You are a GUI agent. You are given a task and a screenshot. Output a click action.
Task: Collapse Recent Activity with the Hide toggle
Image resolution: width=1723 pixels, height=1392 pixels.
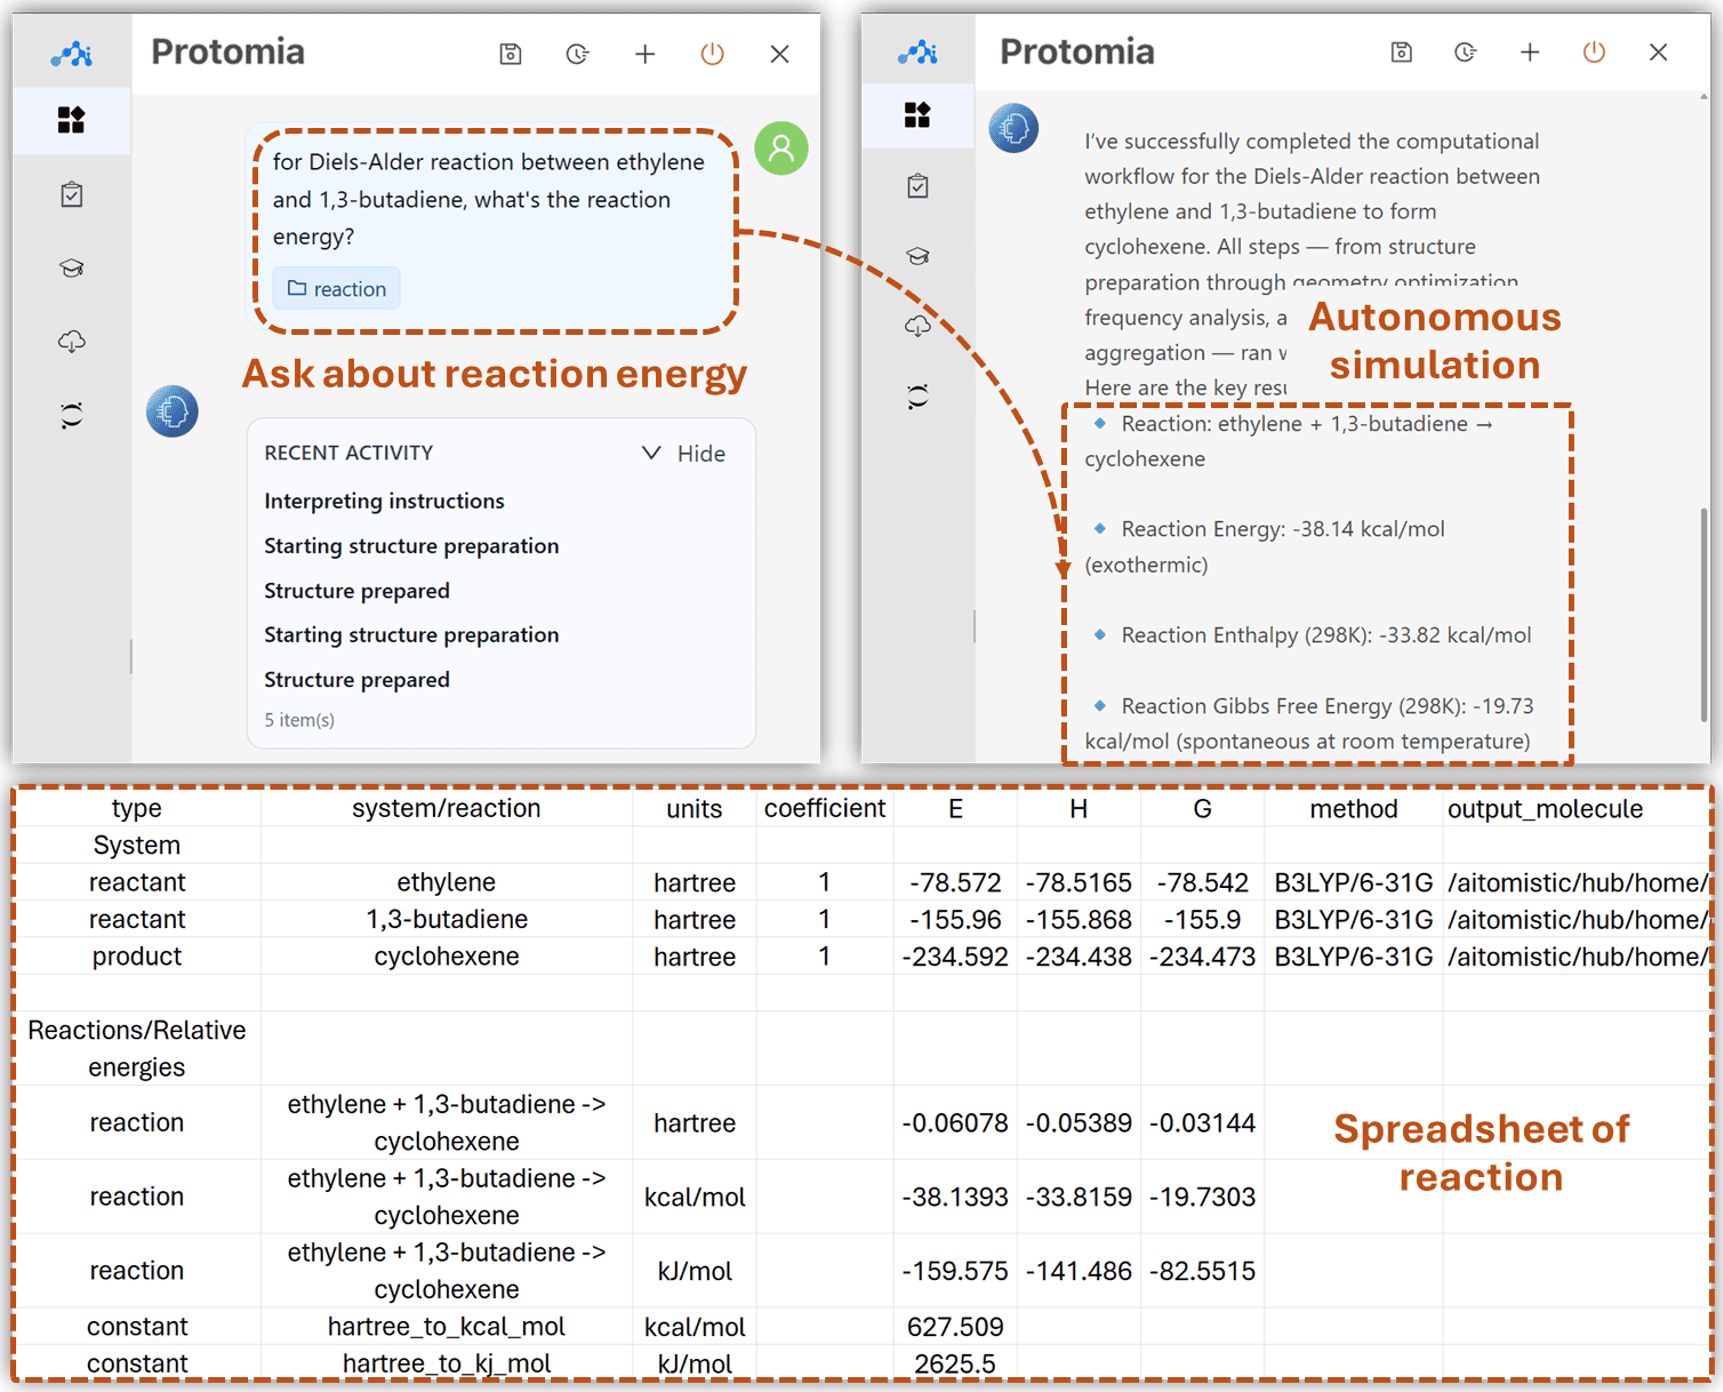coord(684,454)
